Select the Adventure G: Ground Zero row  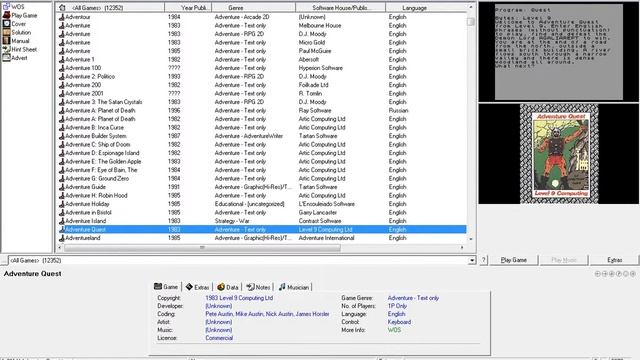262,178
